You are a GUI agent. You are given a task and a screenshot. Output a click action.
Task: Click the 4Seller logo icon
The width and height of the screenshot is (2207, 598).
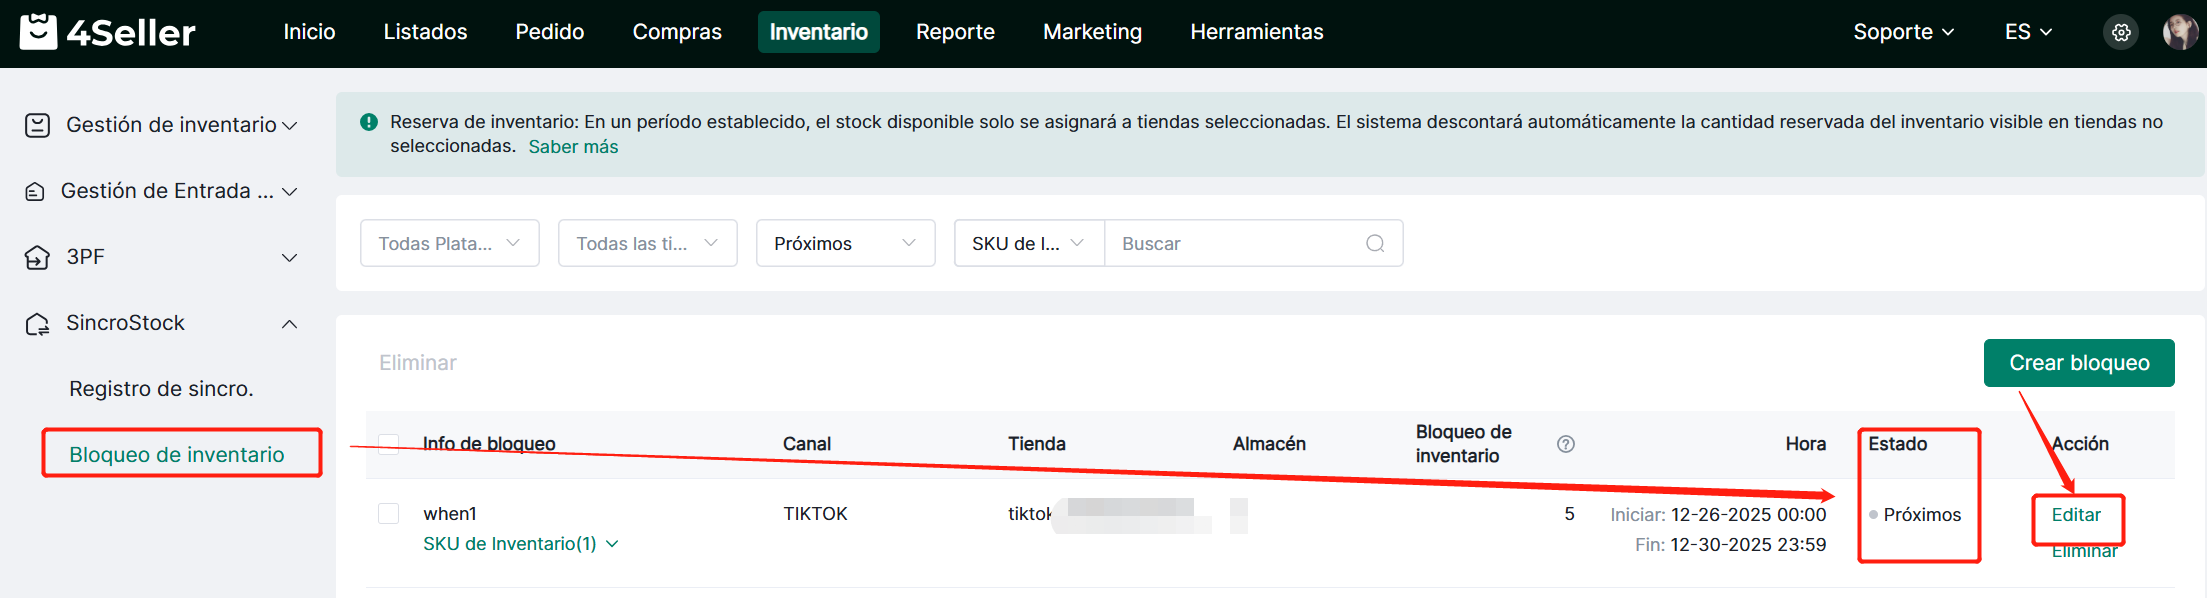point(39,32)
